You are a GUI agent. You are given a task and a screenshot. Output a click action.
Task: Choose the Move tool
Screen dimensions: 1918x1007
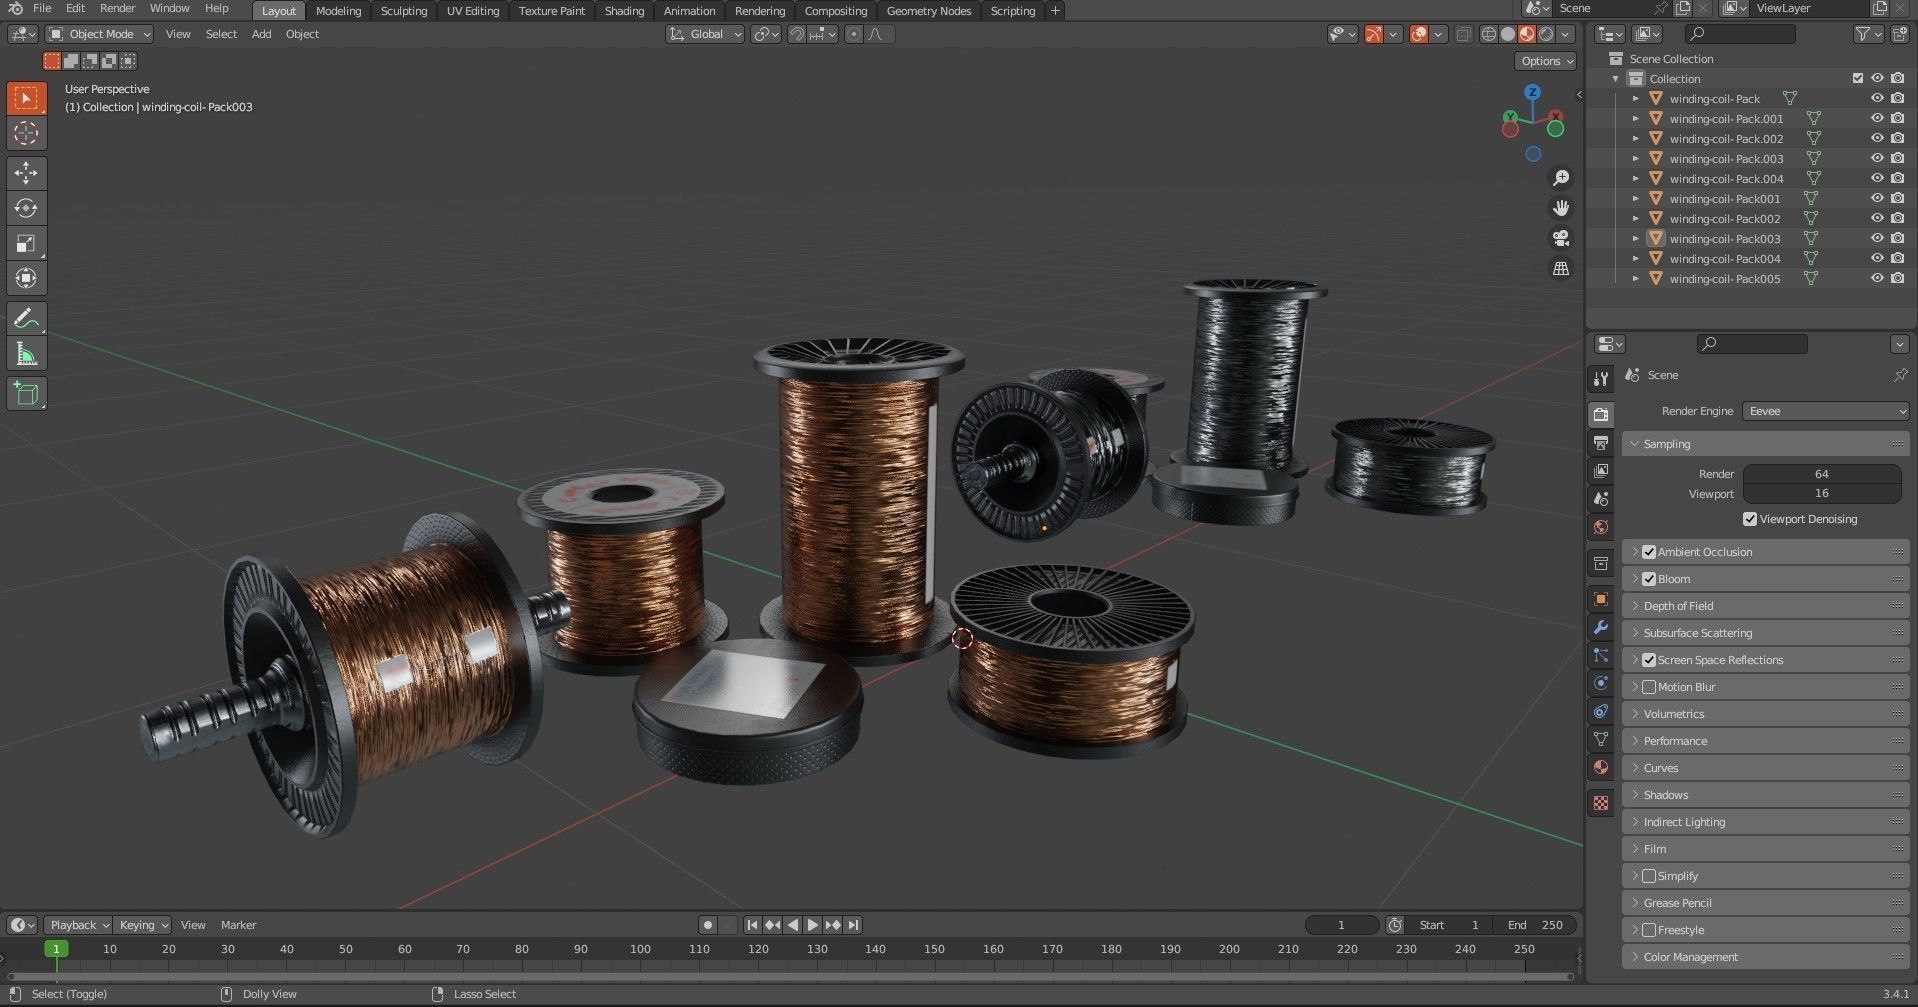[26, 173]
